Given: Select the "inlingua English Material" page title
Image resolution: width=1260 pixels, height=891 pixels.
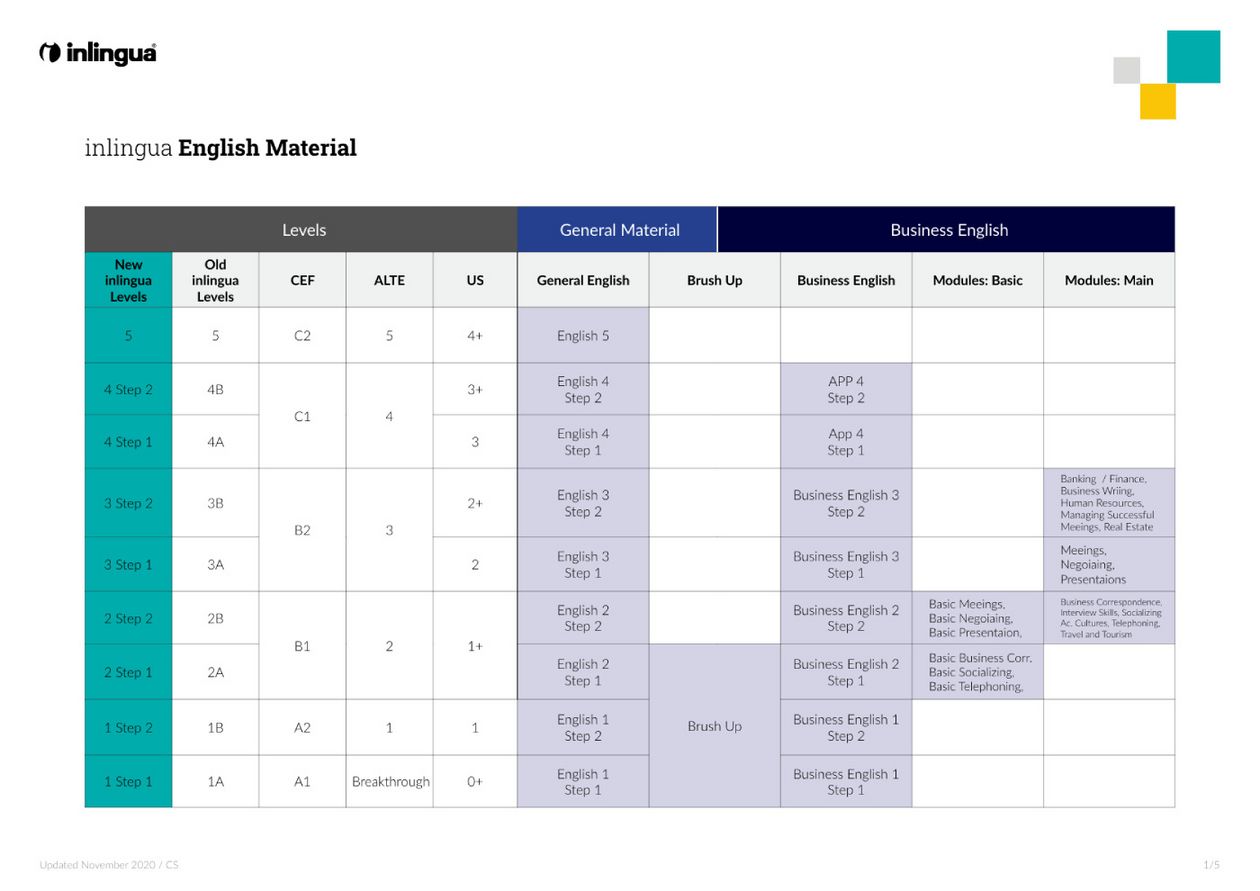Looking at the screenshot, I should [x=221, y=148].
